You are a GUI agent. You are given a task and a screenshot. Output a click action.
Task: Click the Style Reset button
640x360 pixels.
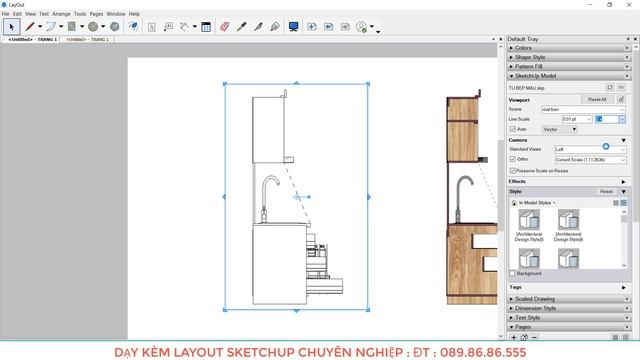tap(606, 191)
